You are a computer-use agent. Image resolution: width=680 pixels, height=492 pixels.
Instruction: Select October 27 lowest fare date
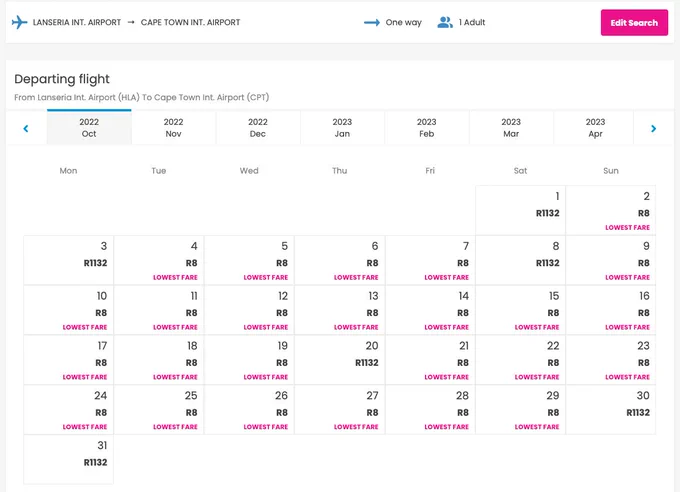coord(340,410)
